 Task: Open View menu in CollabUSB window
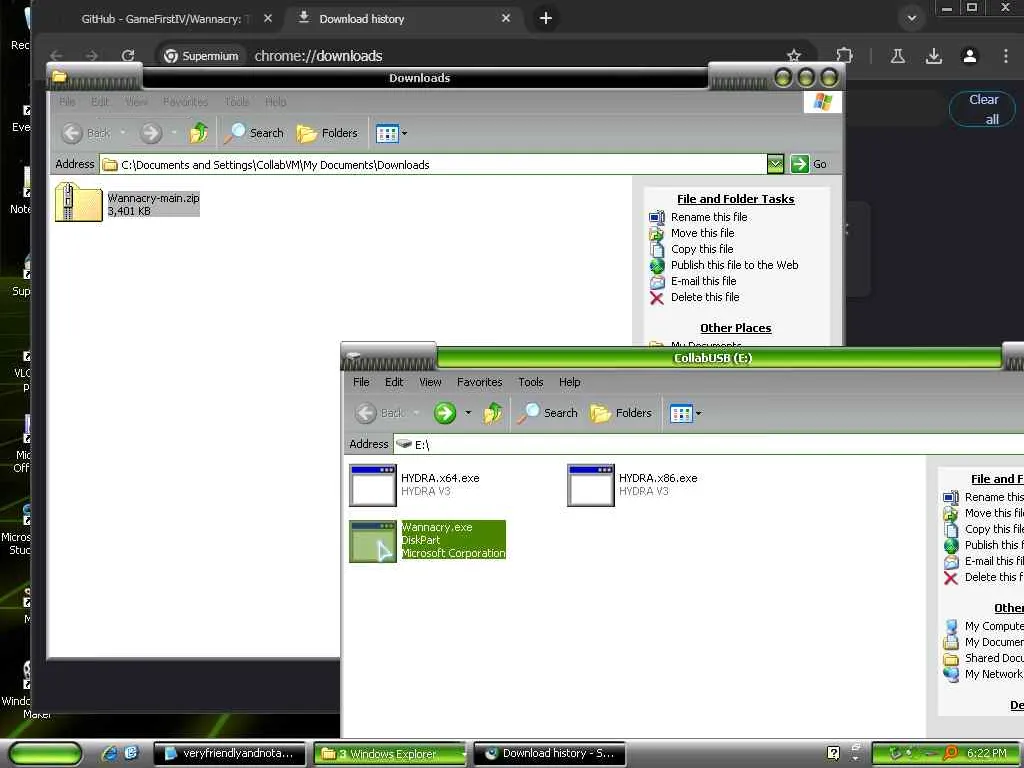point(430,382)
